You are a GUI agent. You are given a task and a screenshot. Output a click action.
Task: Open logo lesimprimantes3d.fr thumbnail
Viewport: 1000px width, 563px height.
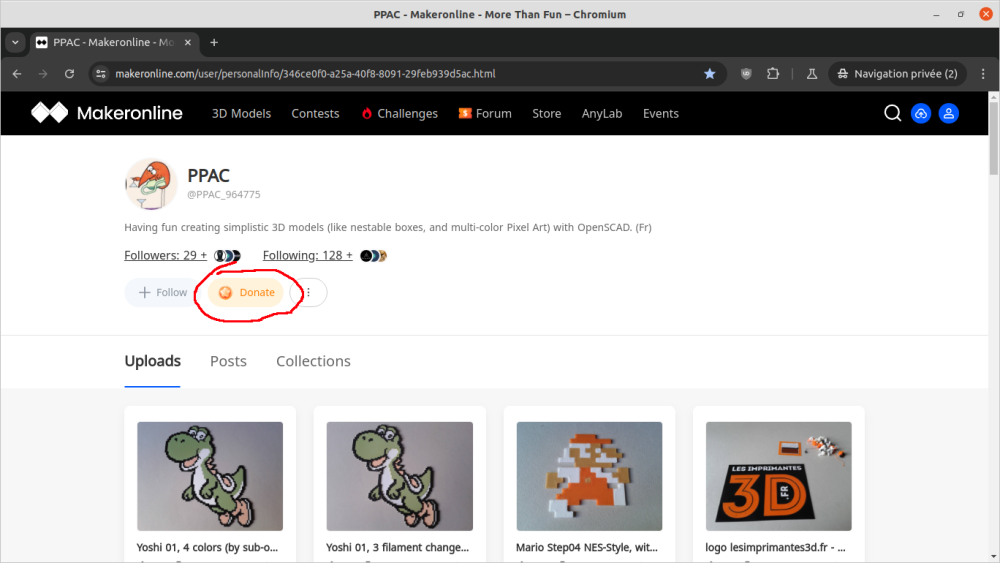click(x=779, y=476)
